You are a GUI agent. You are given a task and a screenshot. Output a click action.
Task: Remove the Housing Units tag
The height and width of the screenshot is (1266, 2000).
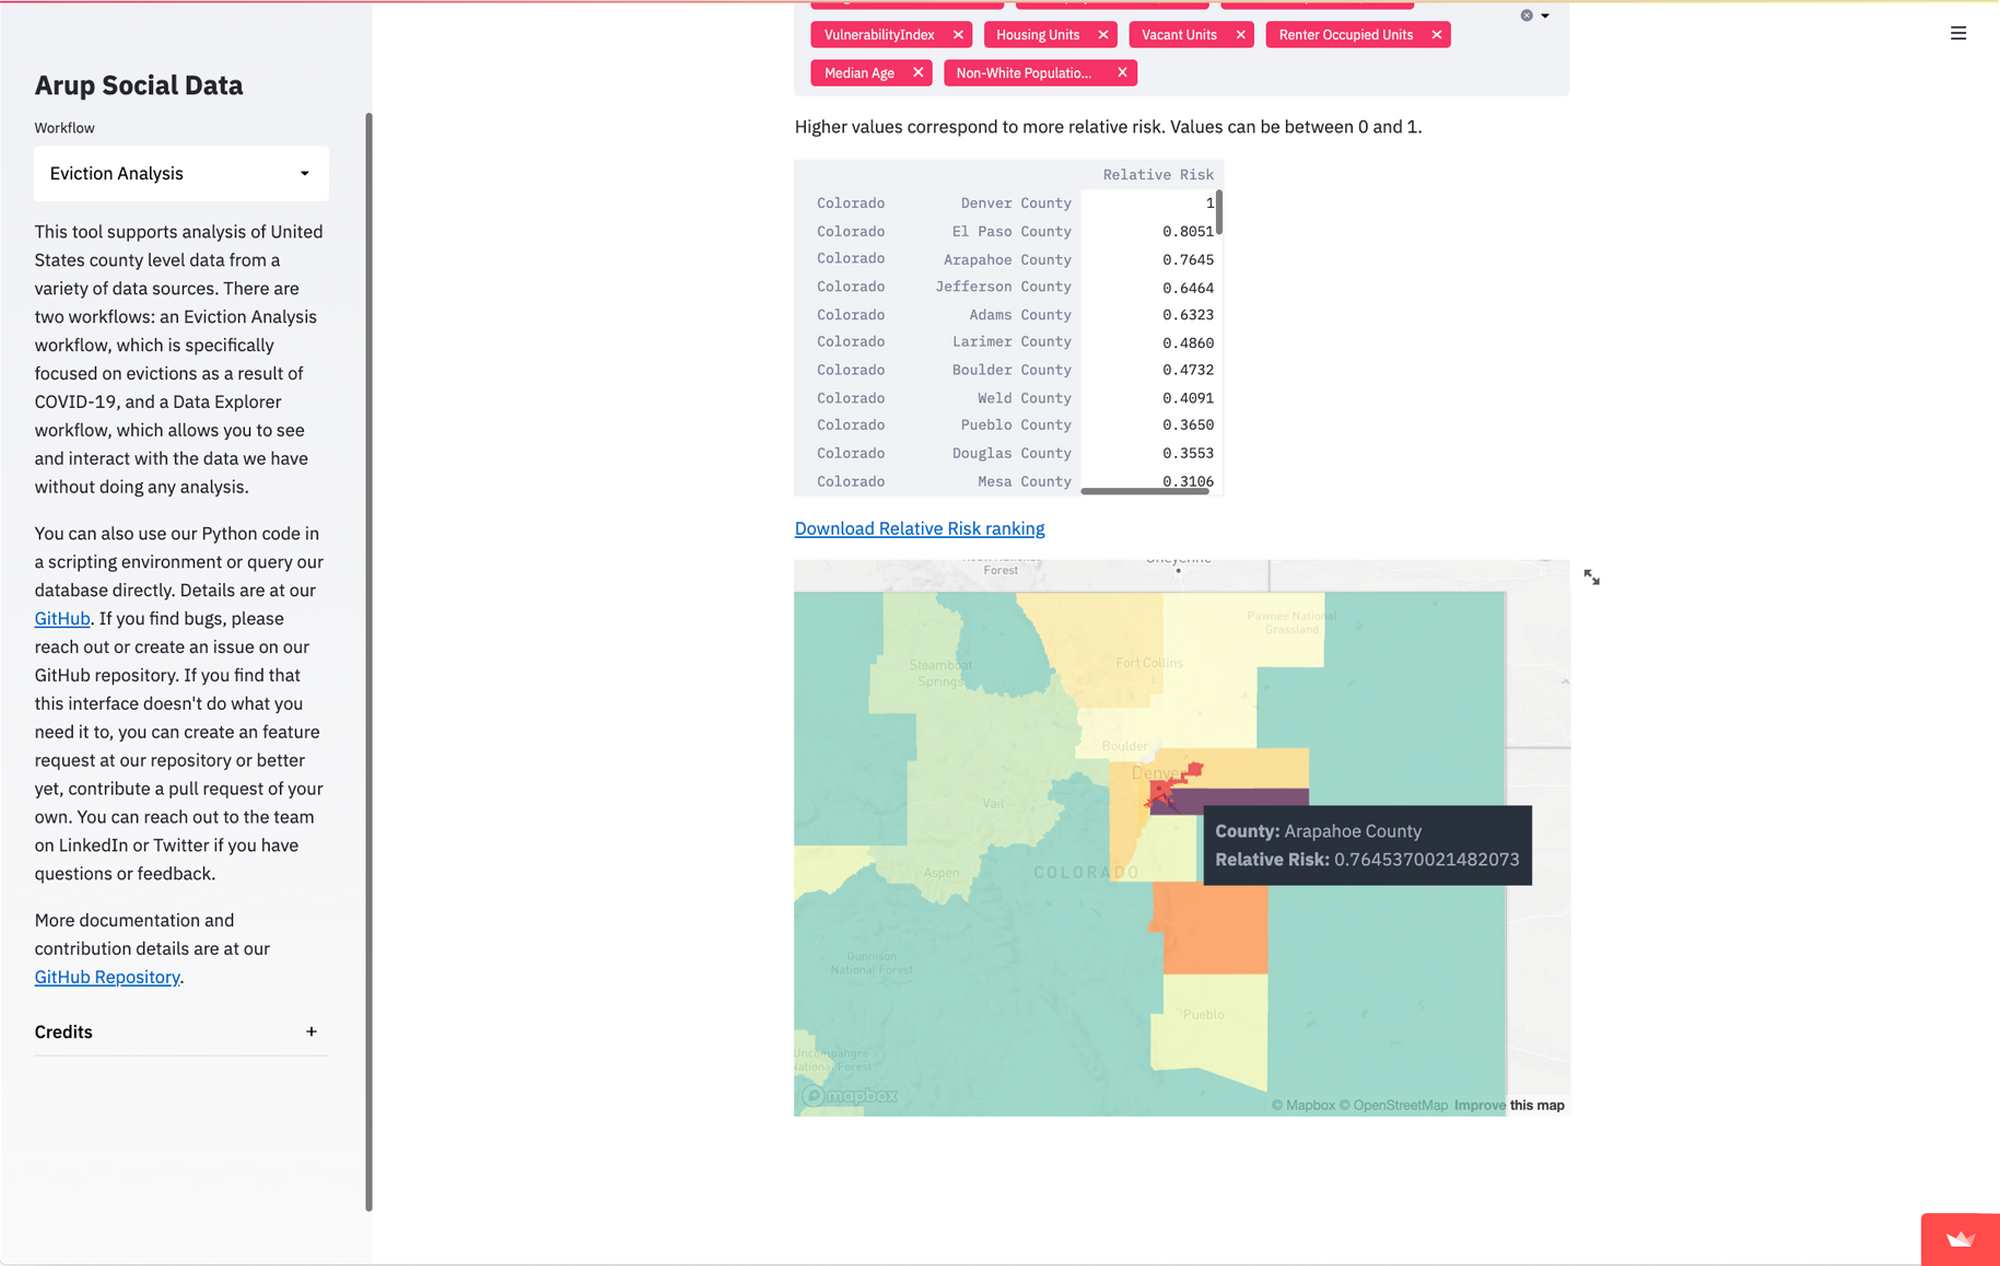[x=1103, y=35]
